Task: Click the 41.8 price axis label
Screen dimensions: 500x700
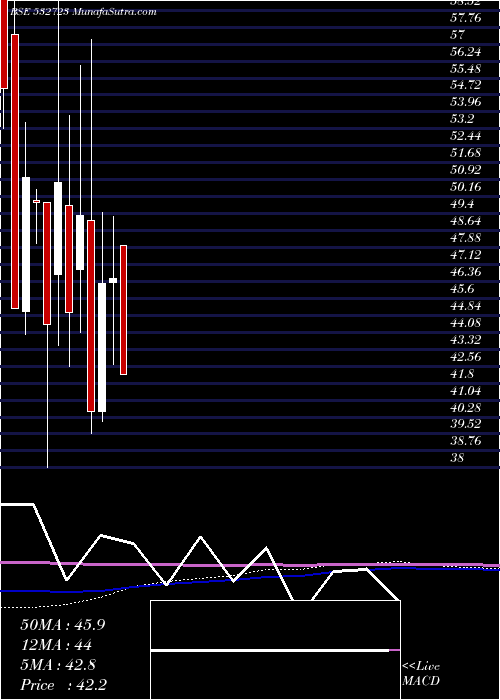Action: click(x=463, y=374)
